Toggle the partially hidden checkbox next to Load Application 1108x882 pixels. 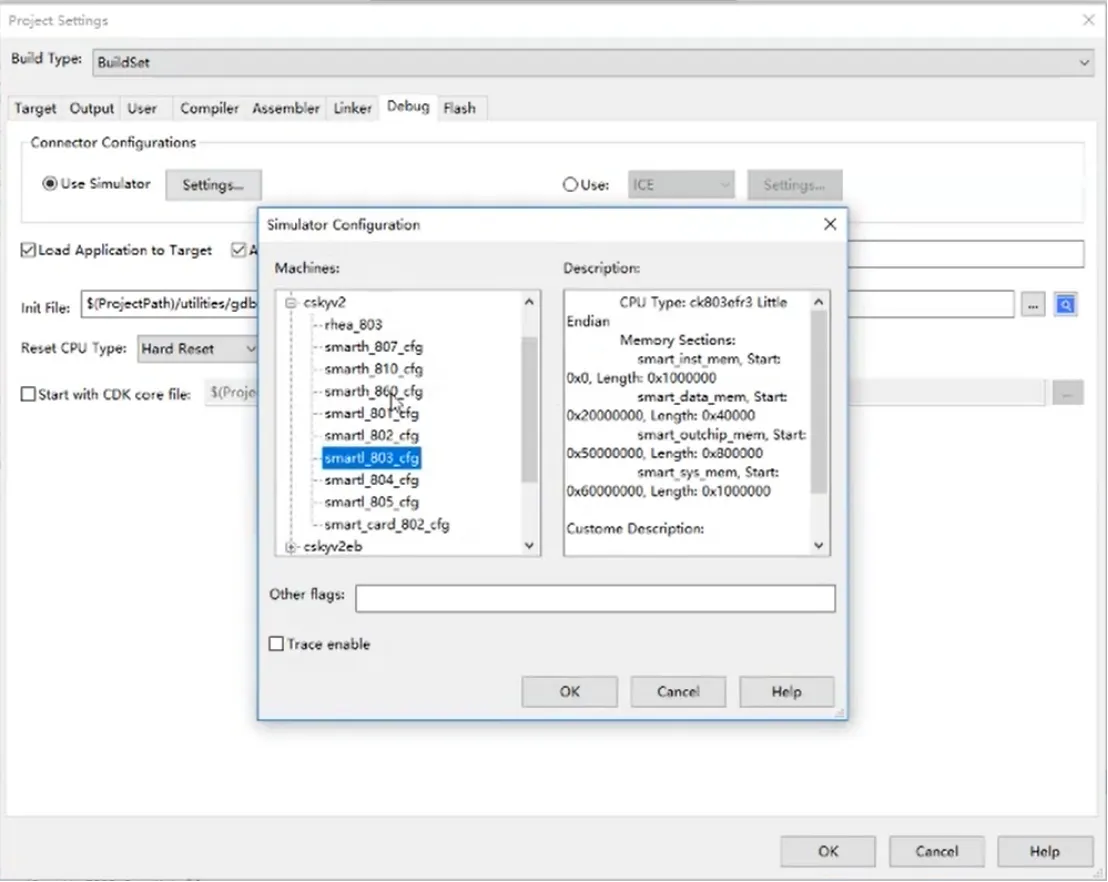click(239, 250)
